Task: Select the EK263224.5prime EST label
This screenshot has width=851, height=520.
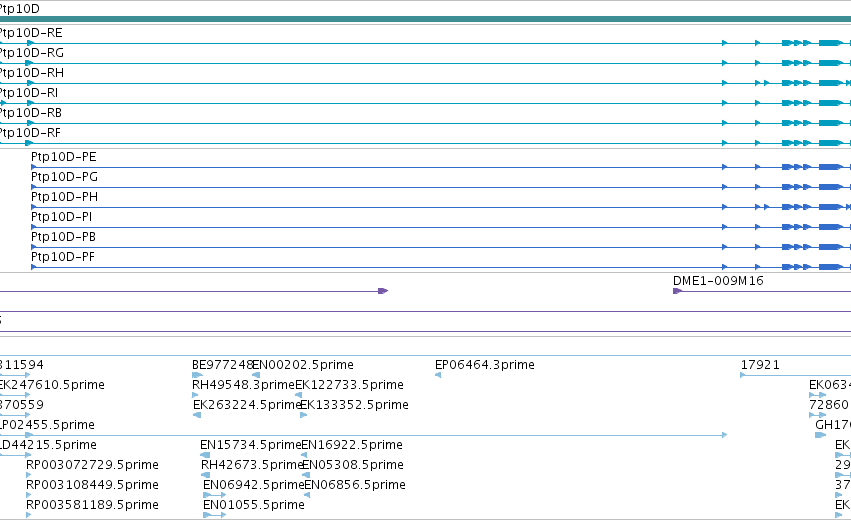Action: 247,405
